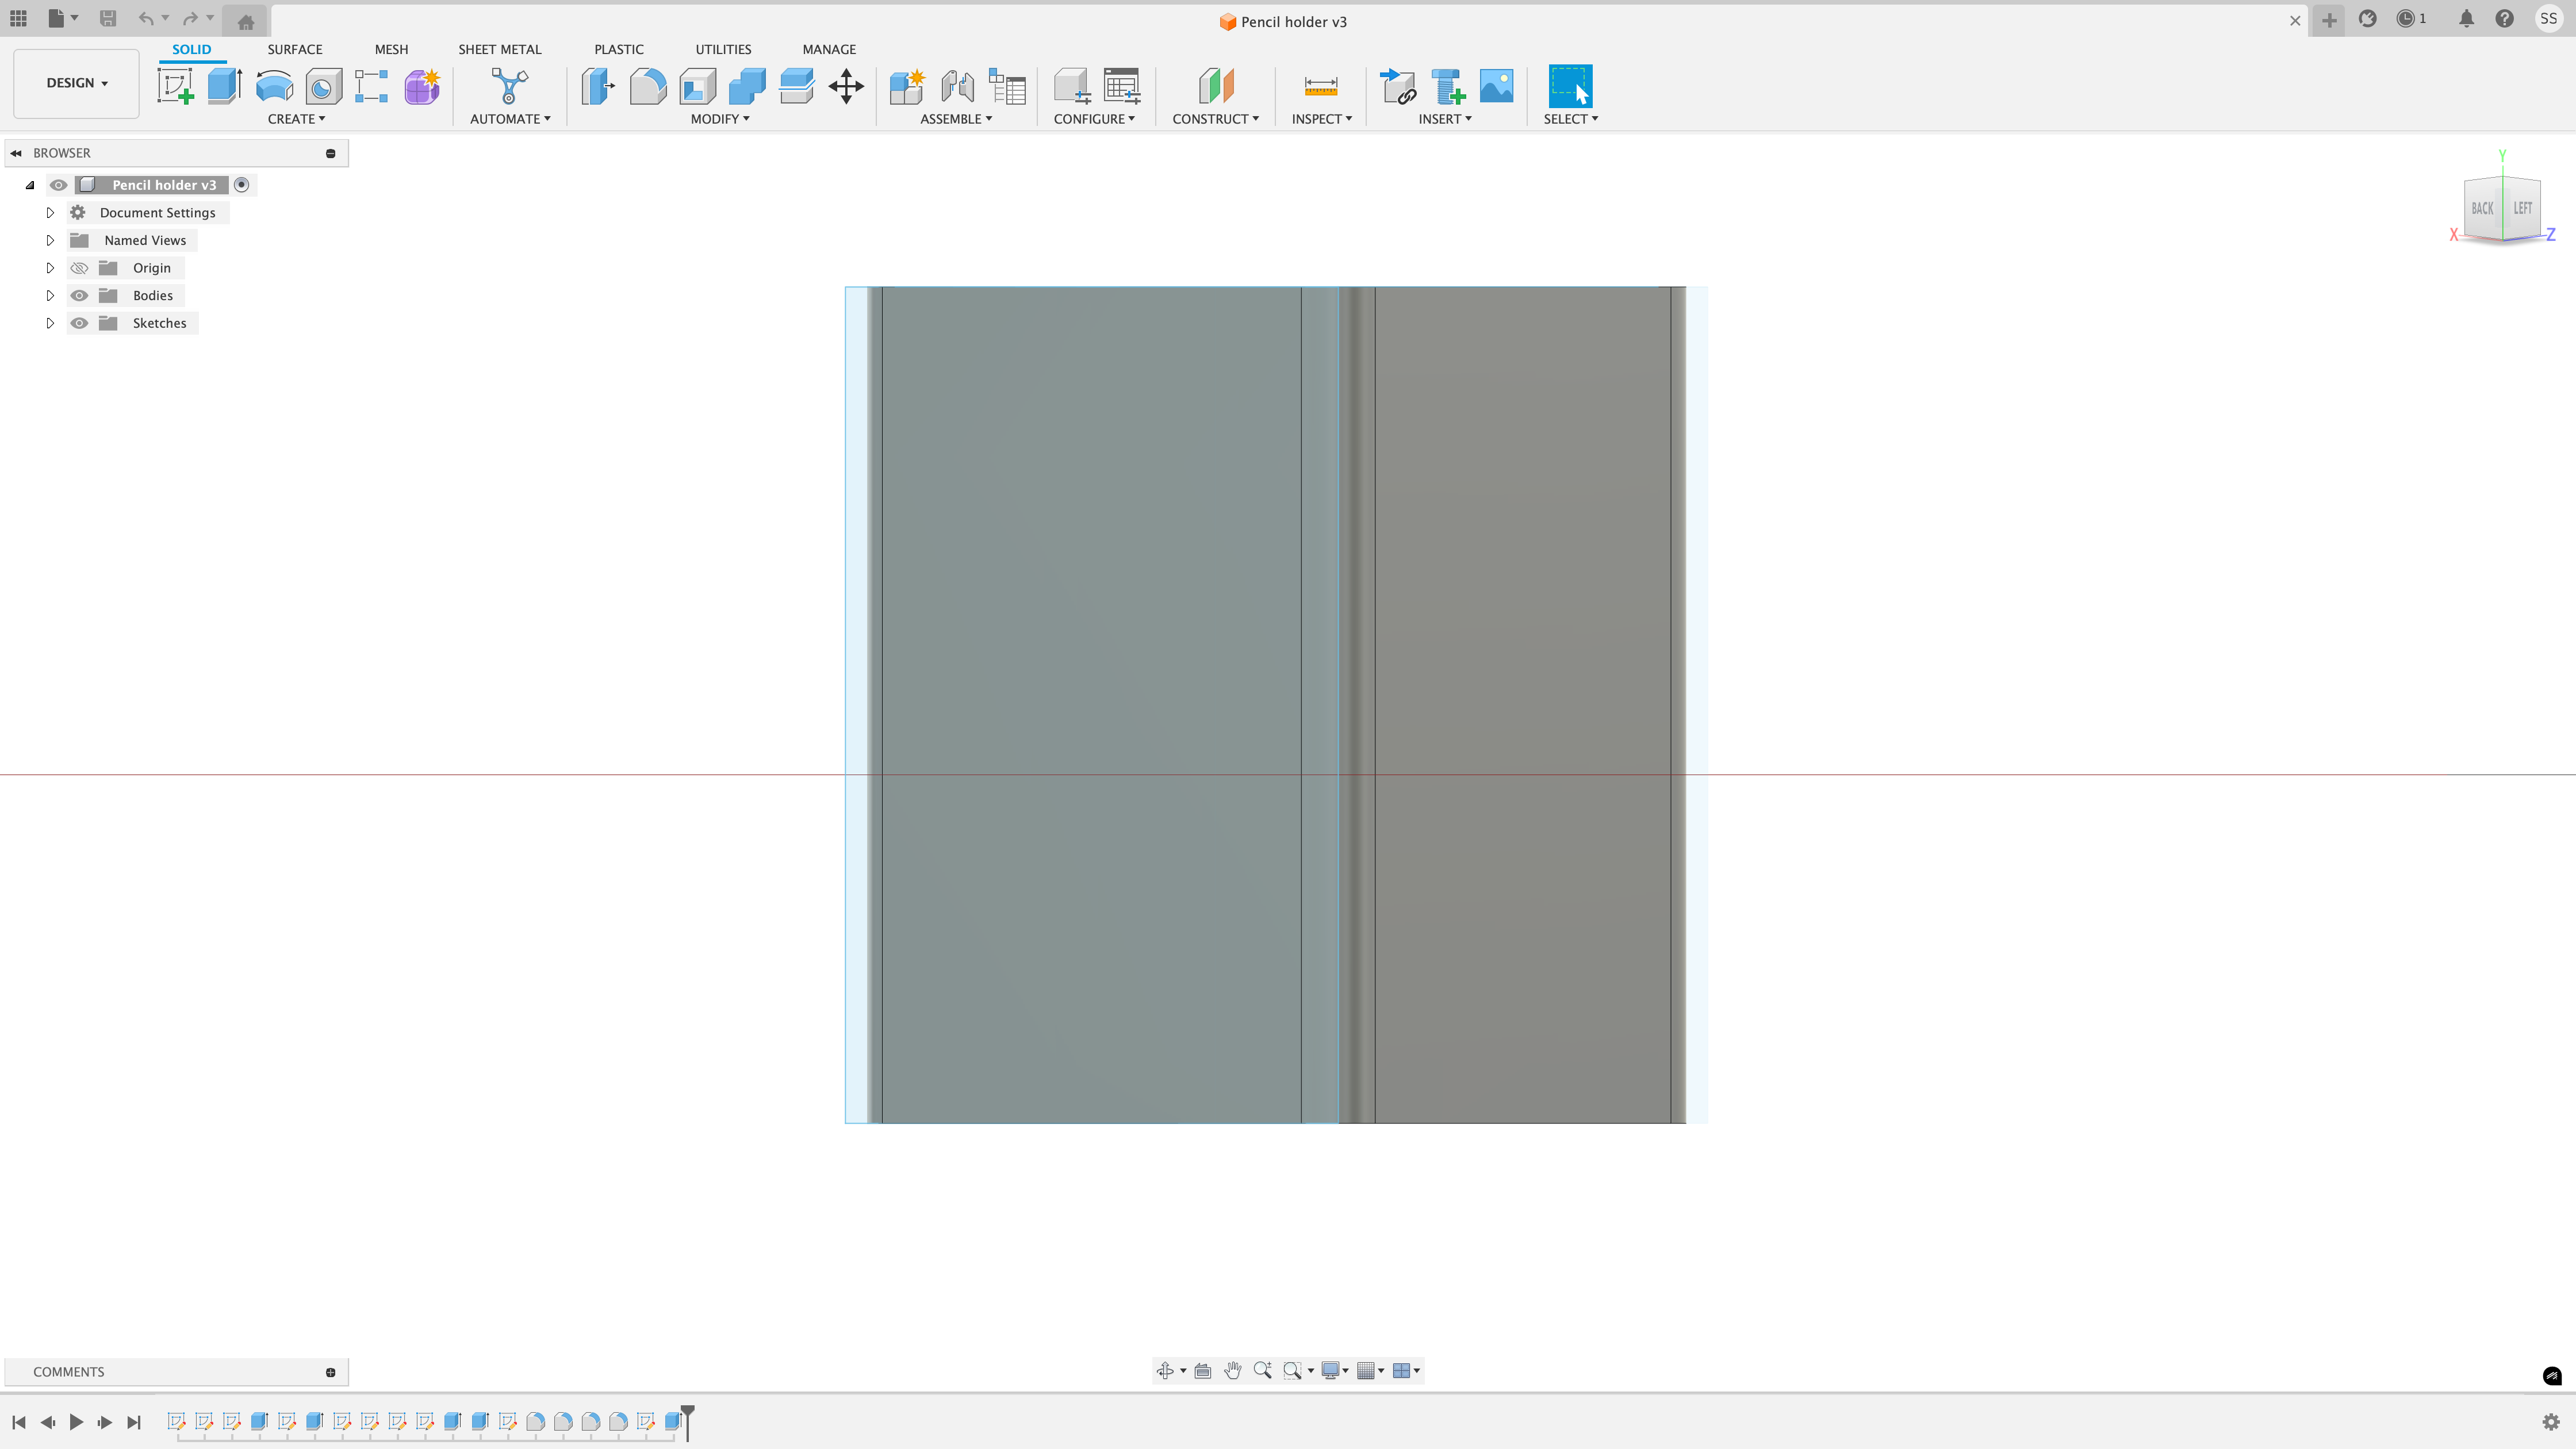
Task: Play the timeline
Action: coord(76,1422)
